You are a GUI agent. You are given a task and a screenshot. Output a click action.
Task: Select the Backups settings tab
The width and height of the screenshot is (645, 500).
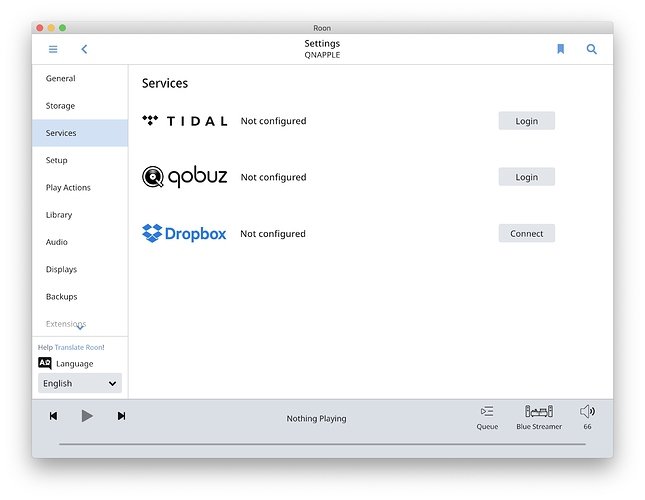tap(80, 296)
